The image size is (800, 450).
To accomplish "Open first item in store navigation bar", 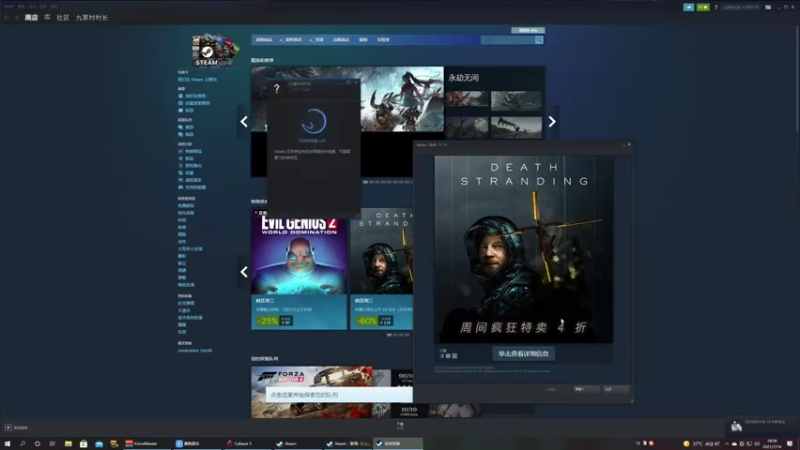I will [264, 40].
